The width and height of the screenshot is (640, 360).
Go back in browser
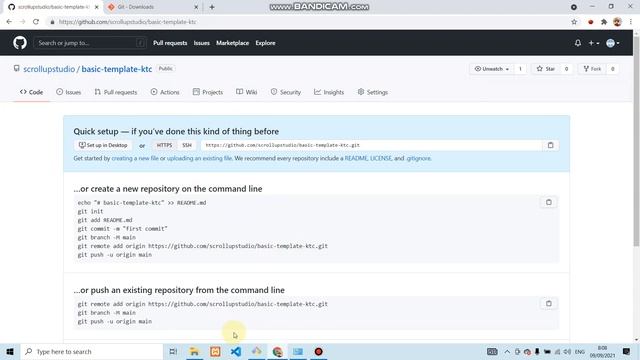click(x=9, y=22)
